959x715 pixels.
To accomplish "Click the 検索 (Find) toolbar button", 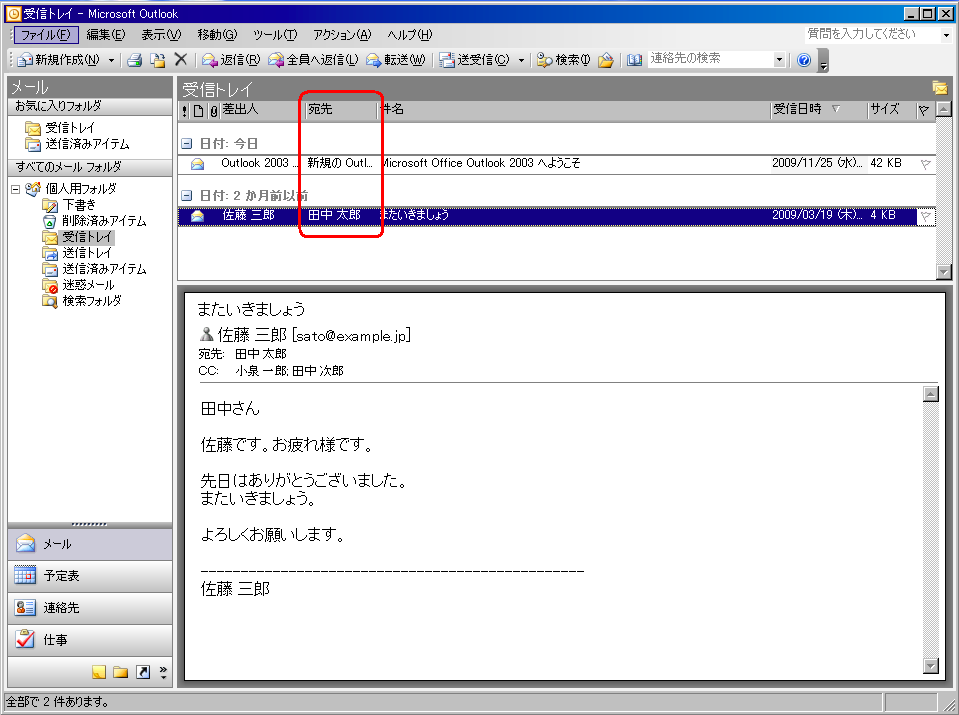I will (563, 60).
